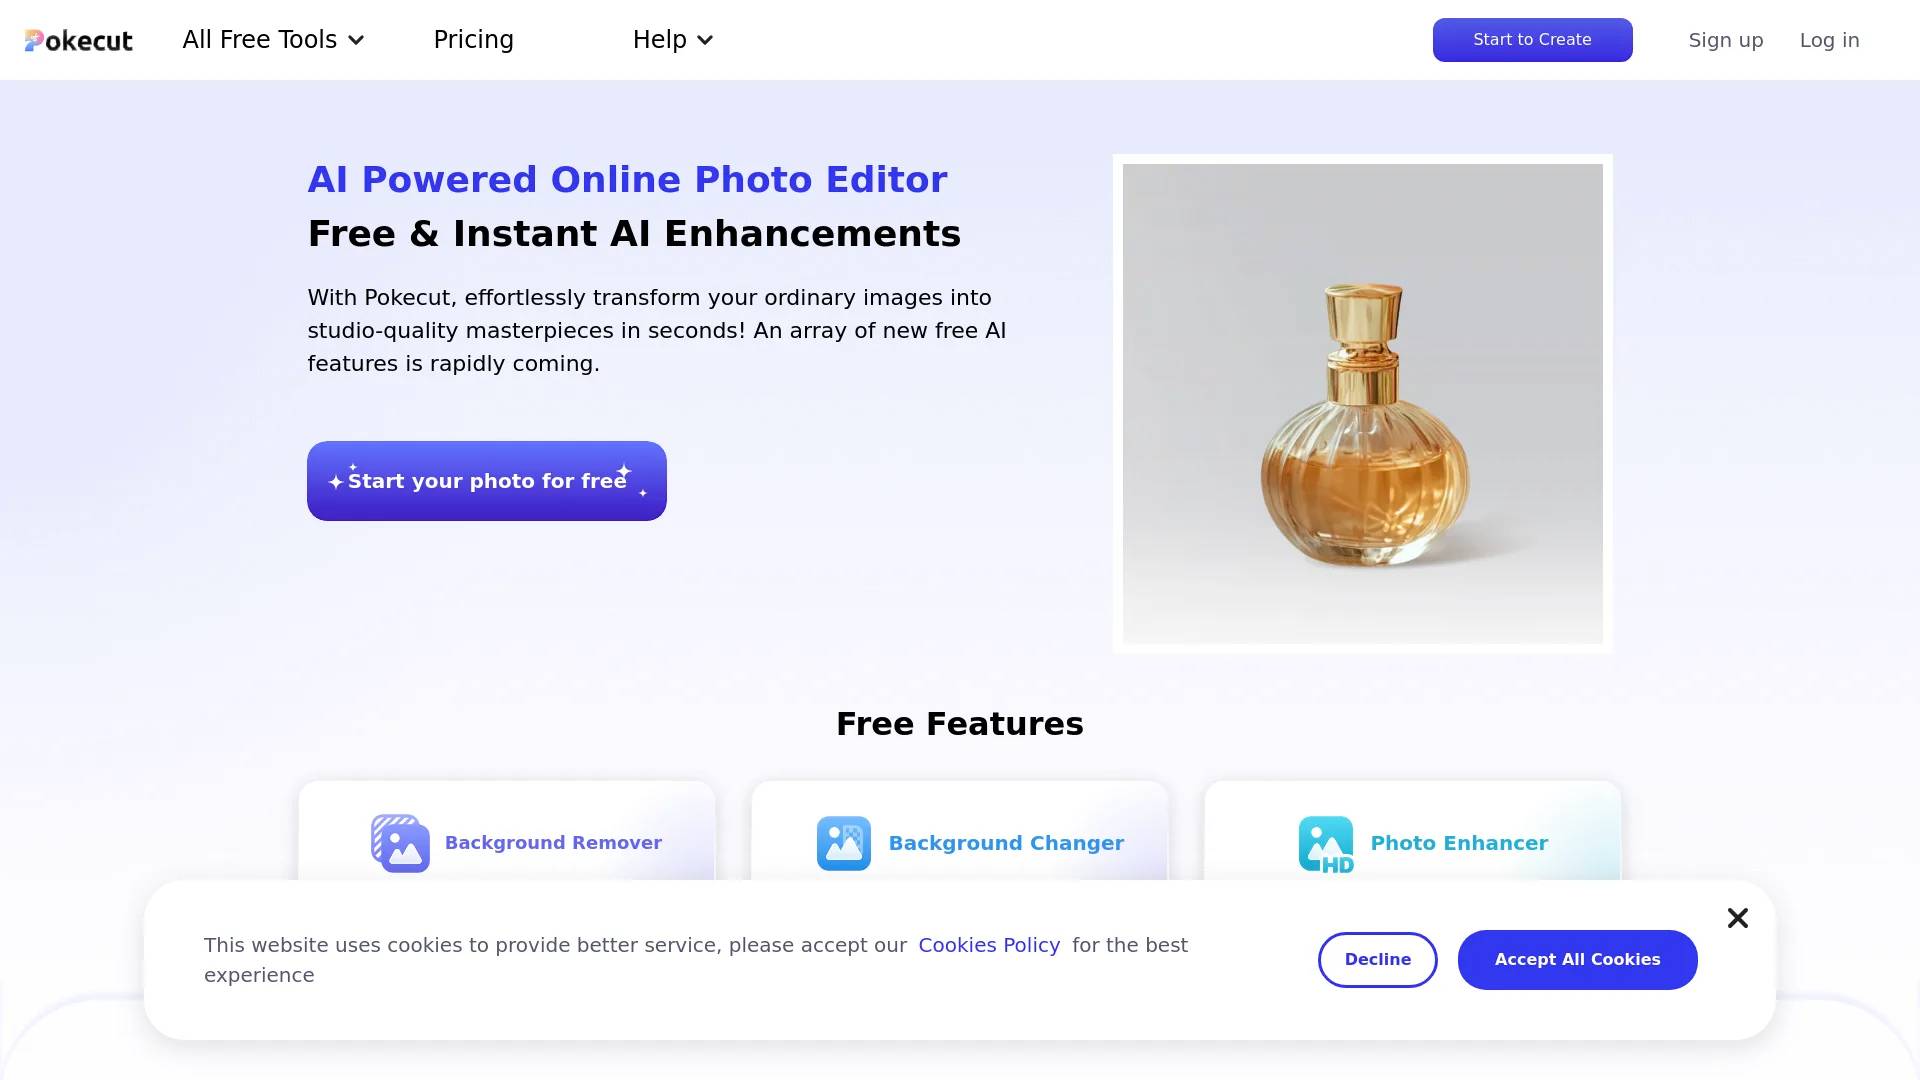
Task: Toggle cookie consent acceptance
Action: [1577, 959]
